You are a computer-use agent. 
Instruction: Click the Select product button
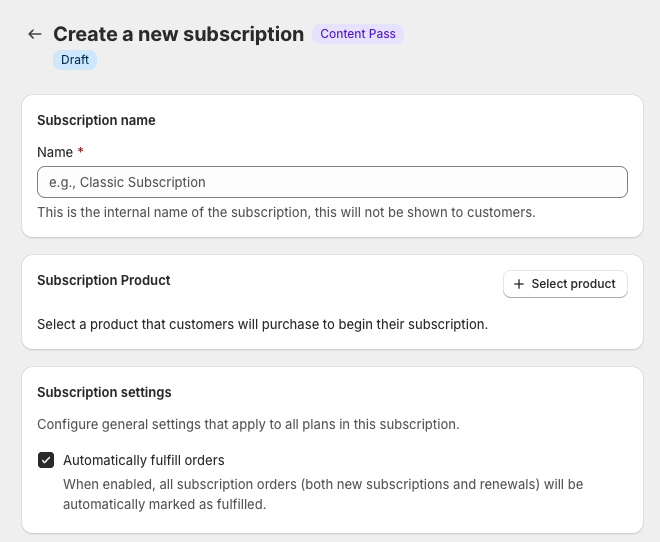point(565,284)
